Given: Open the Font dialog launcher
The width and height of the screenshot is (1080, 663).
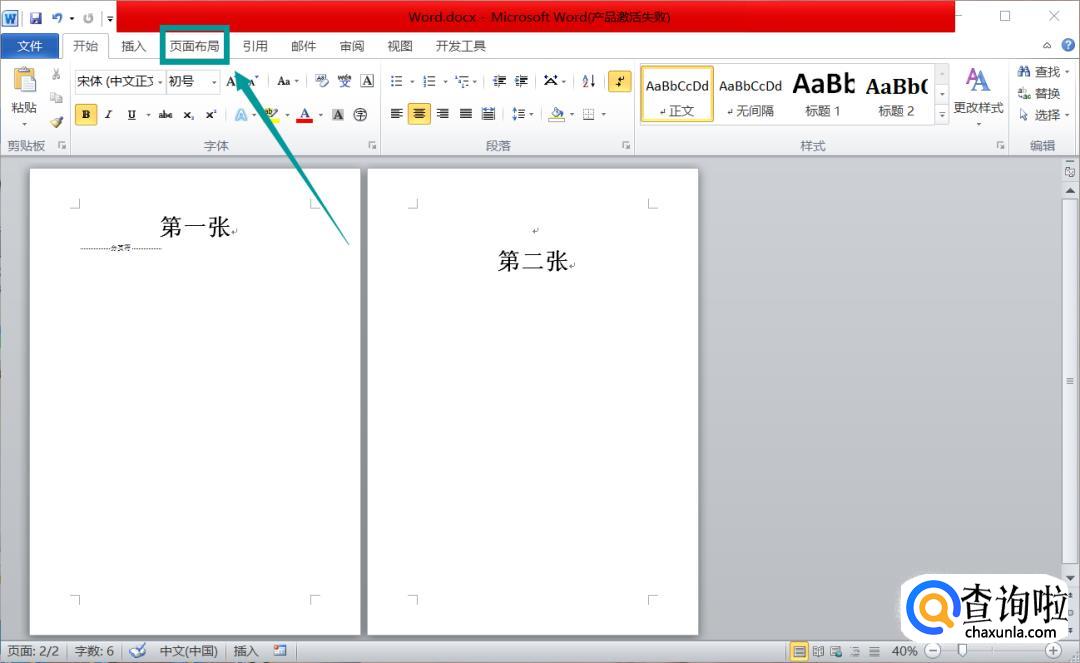Looking at the screenshot, I should [372, 145].
